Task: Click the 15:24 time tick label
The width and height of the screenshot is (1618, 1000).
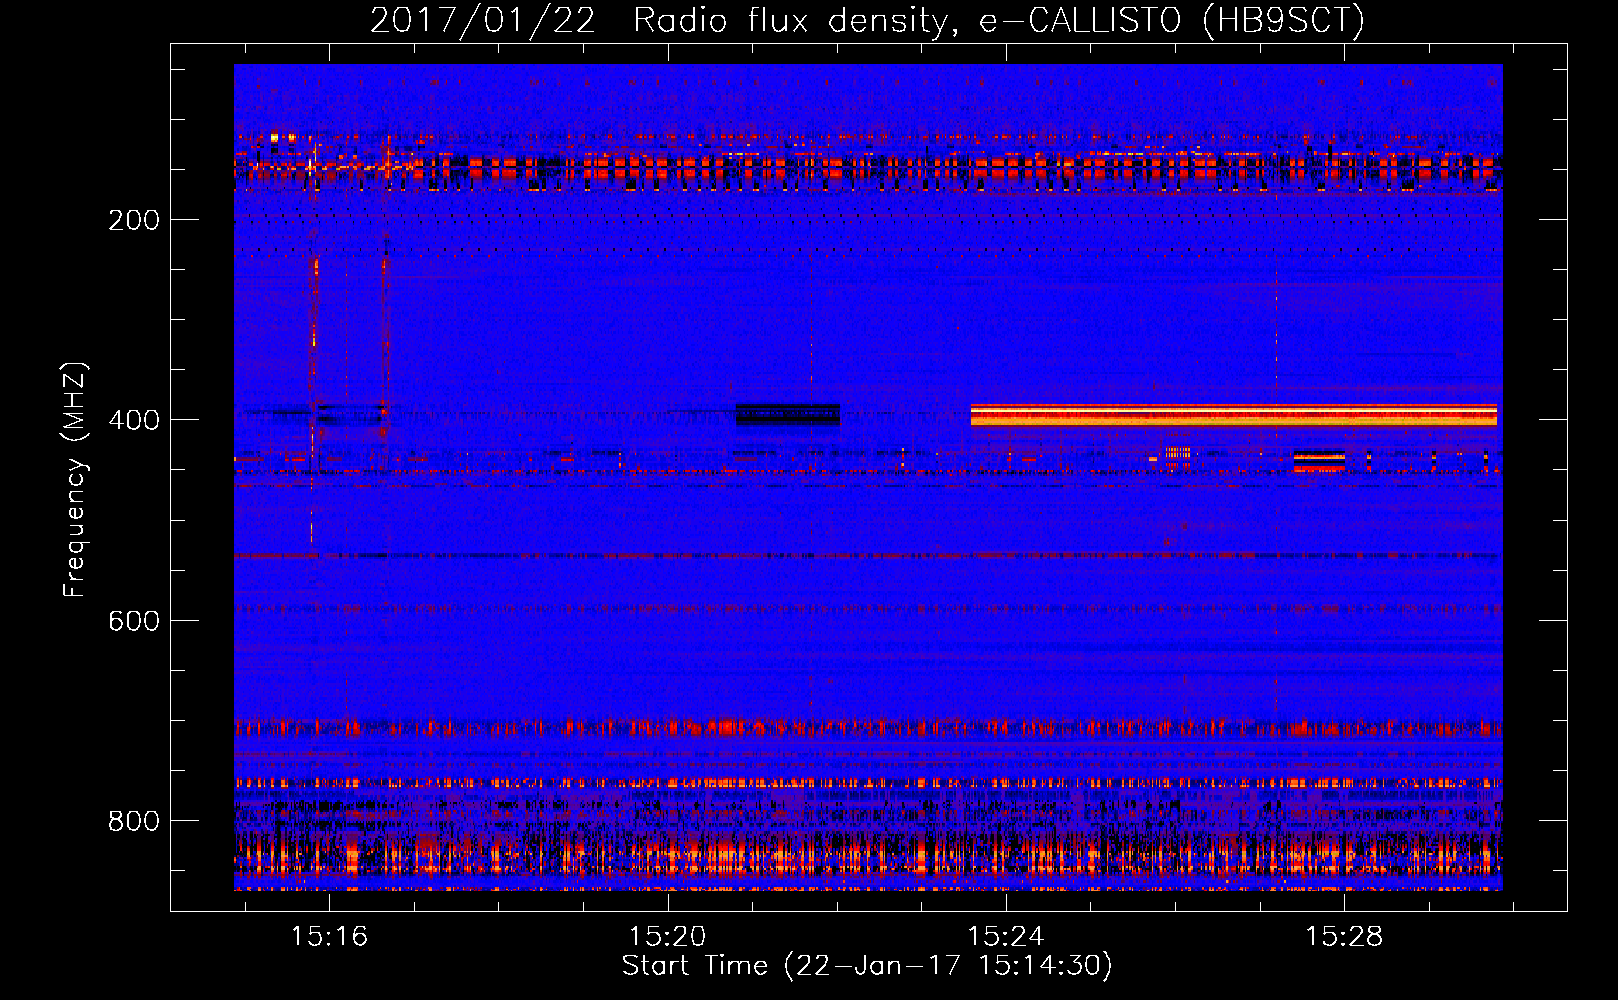Action: pyautogui.click(x=1006, y=936)
